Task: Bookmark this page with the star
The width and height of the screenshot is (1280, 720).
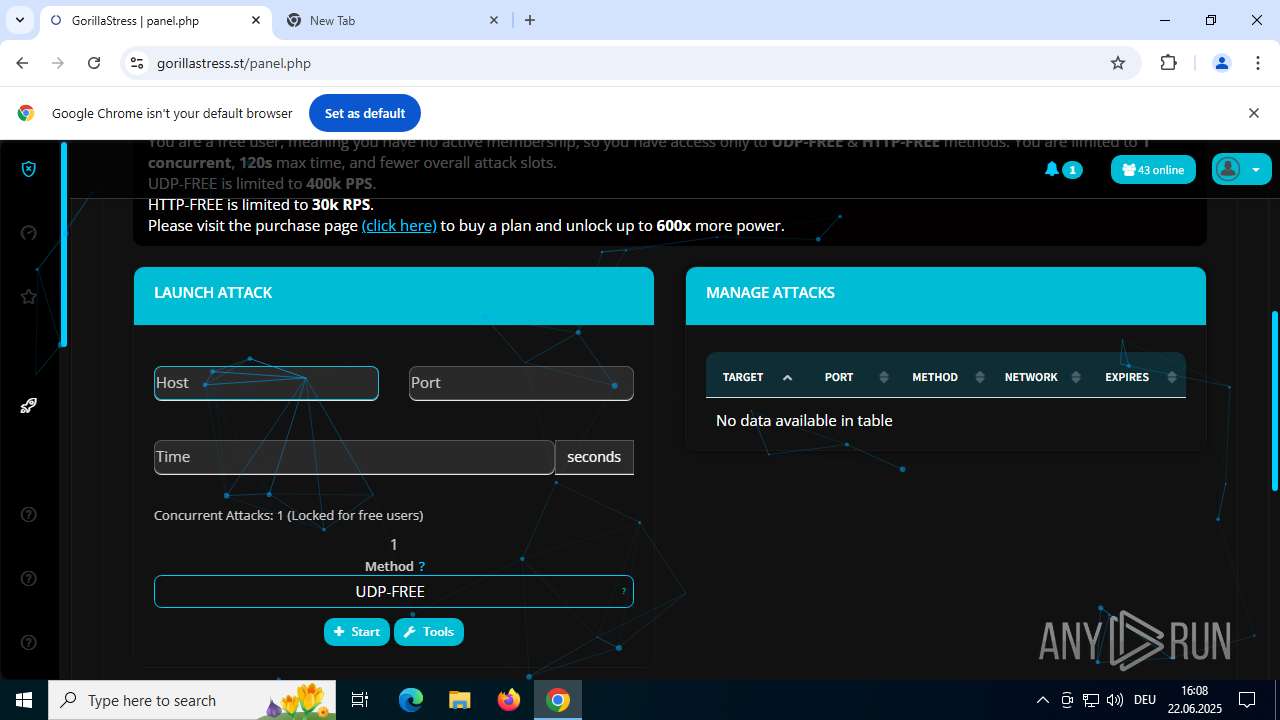Action: click(1118, 63)
